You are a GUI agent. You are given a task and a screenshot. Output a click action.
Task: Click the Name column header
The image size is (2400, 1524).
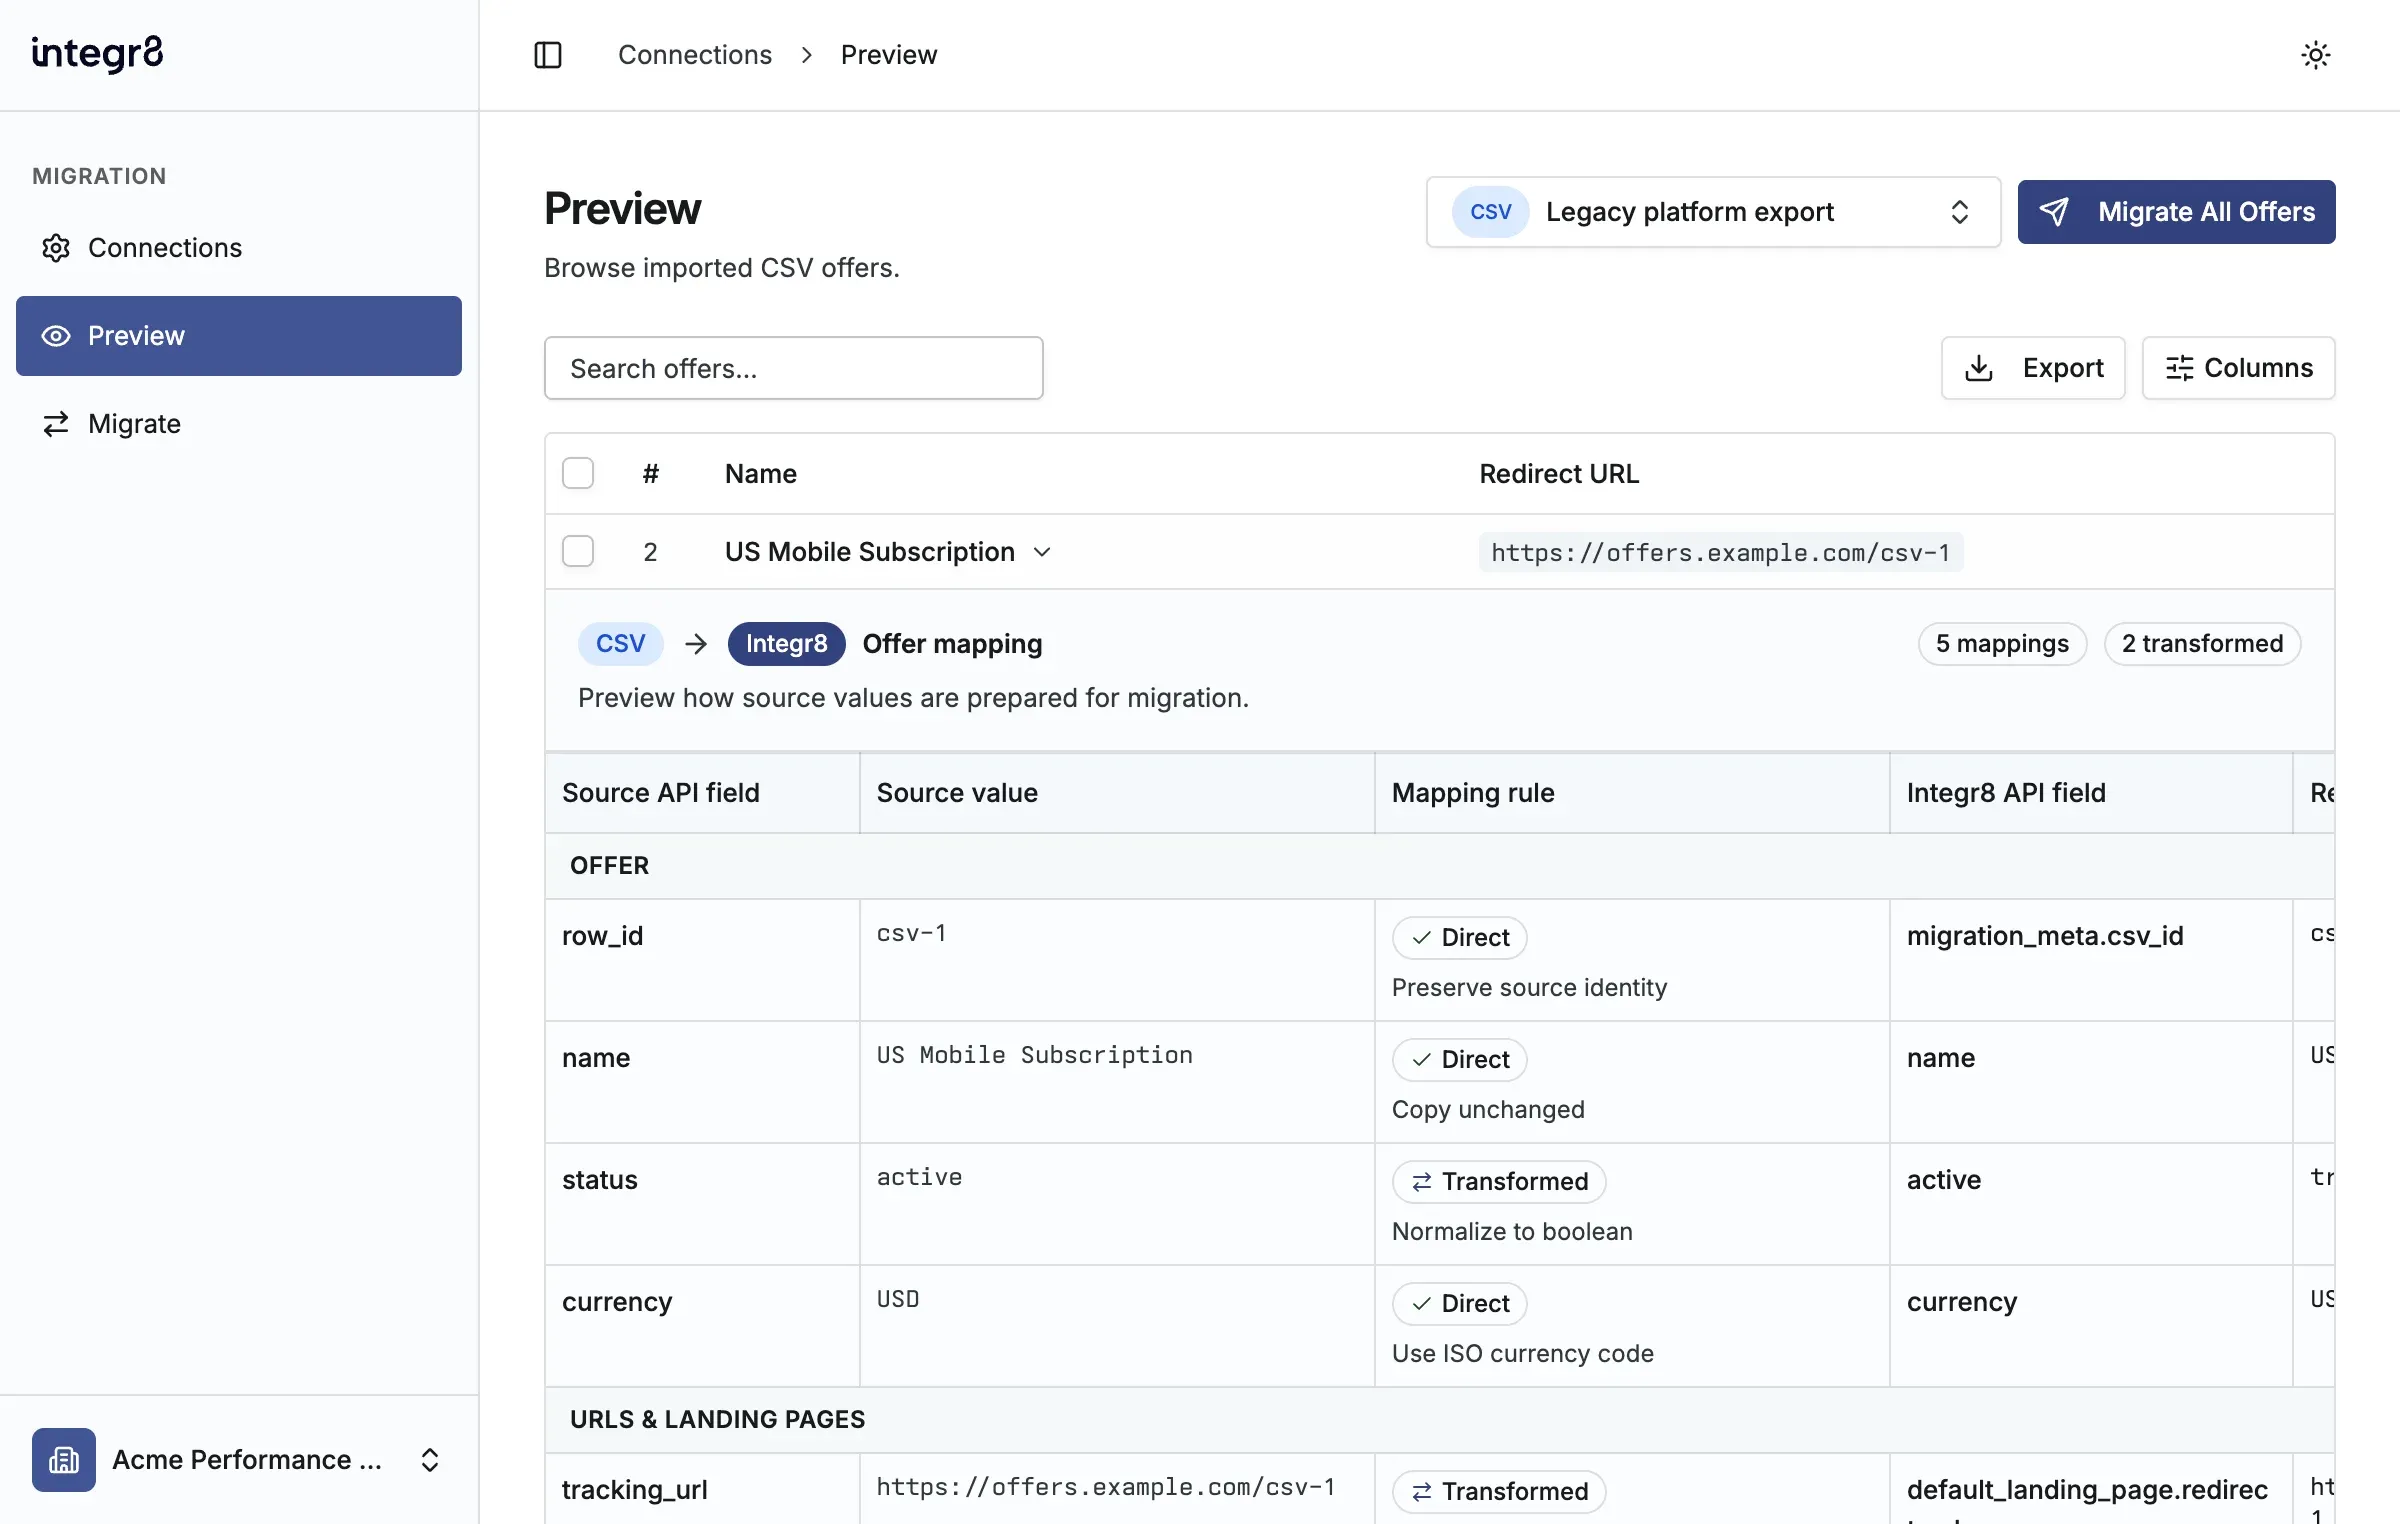click(761, 474)
